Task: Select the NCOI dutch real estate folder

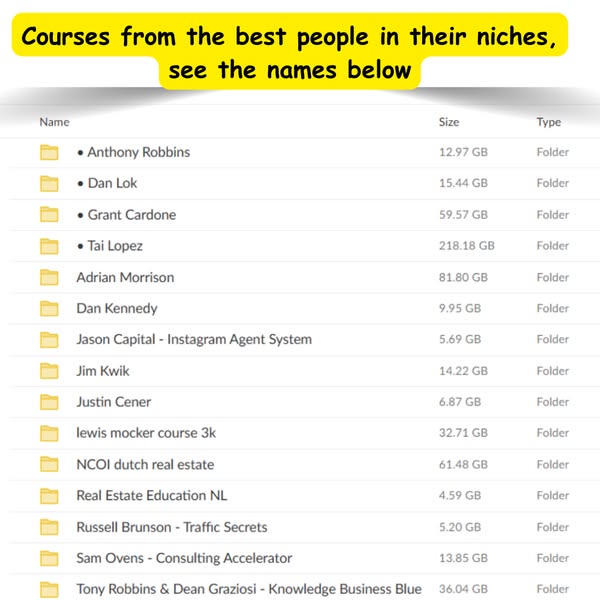Action: pos(145,464)
